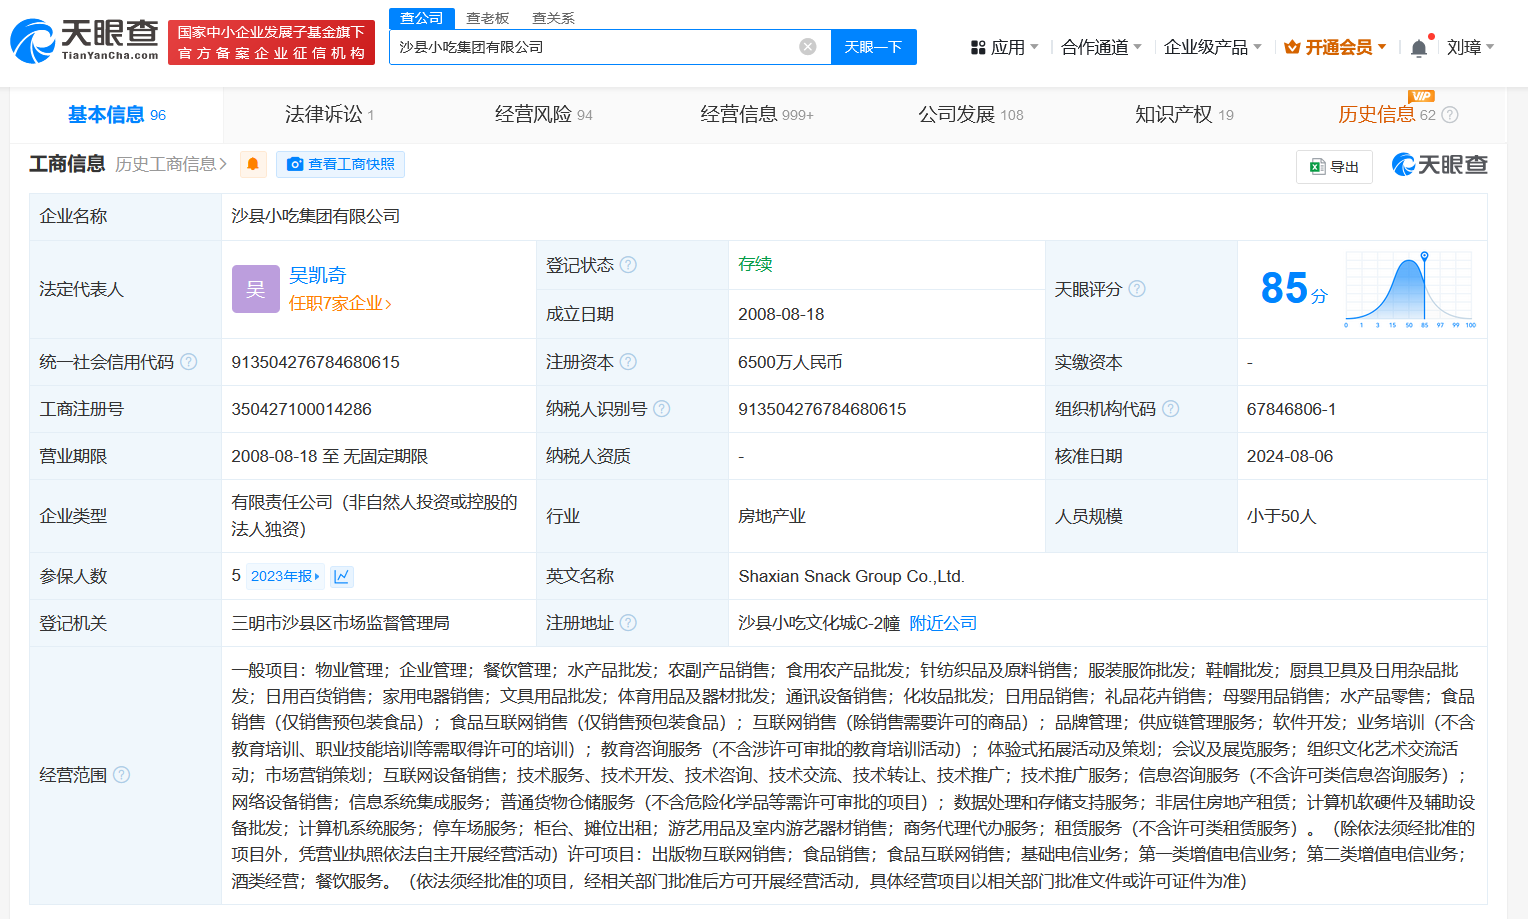
Task: Select the 知识产权 tab
Action: click(x=1184, y=115)
